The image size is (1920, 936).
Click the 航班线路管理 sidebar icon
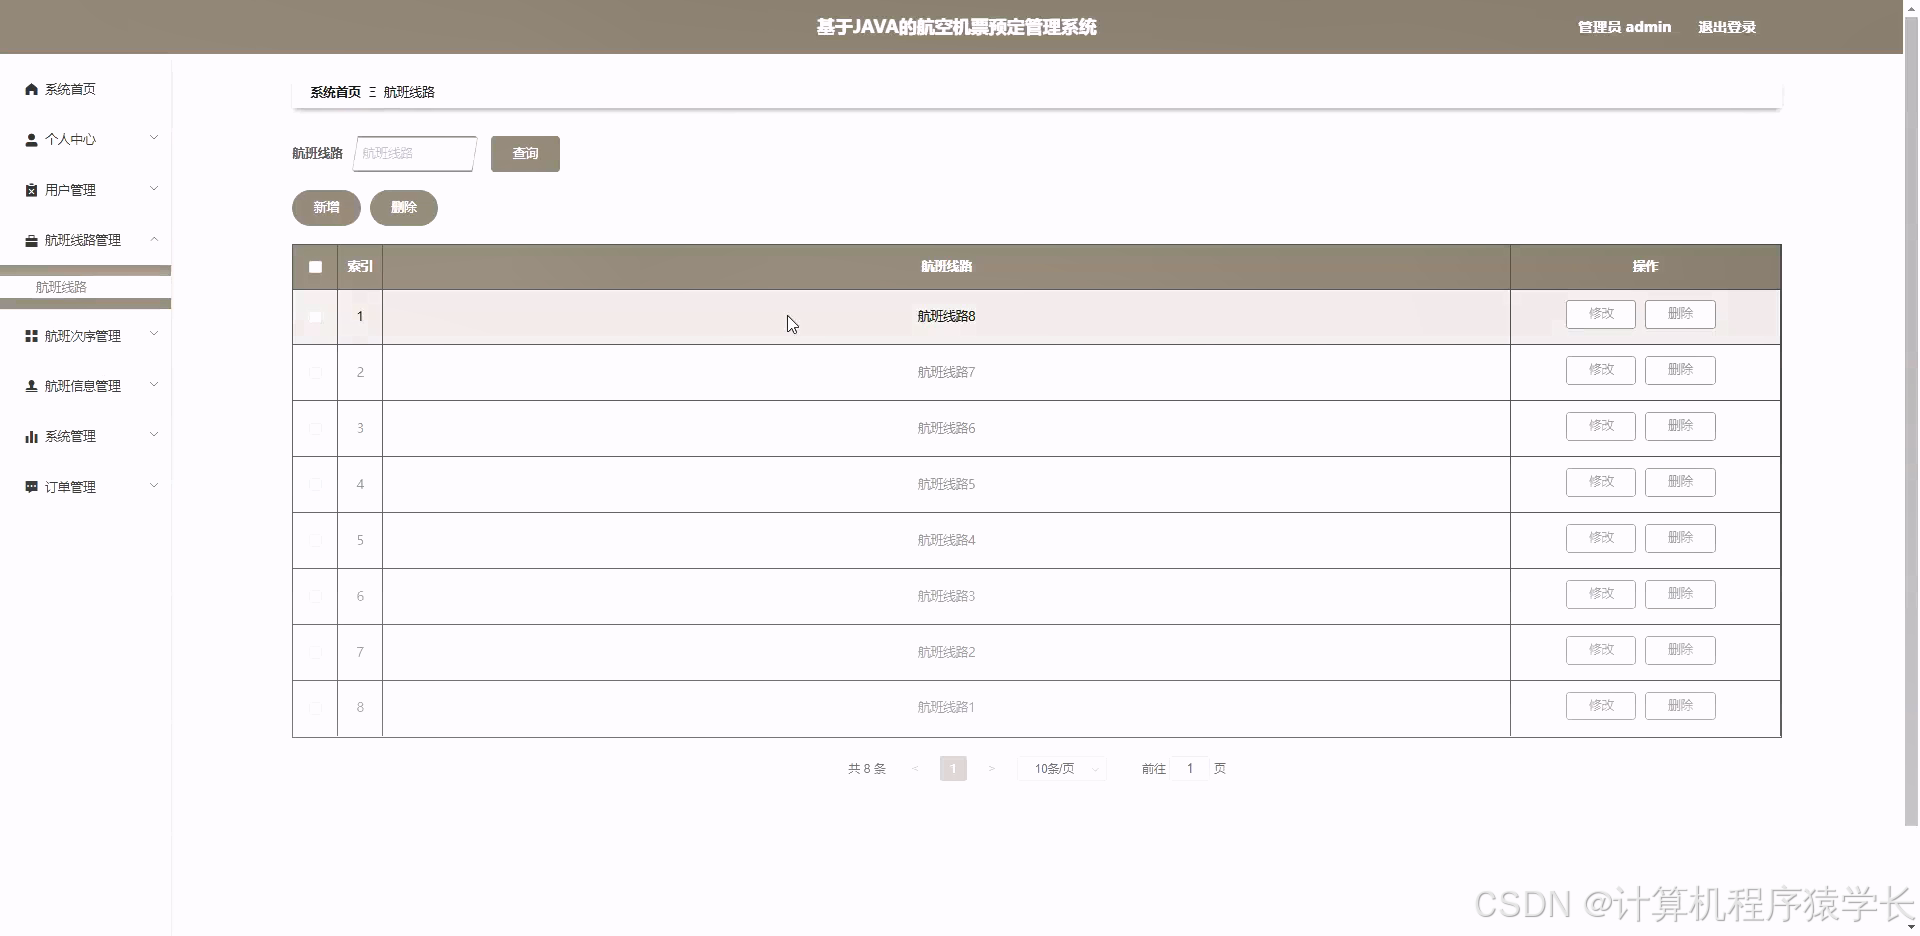pos(30,239)
